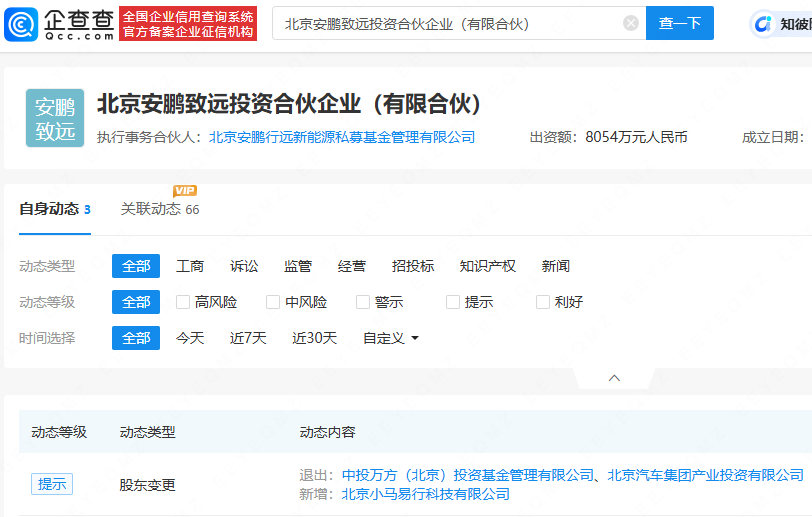Screen dimensions: 812x517
Task: Clear the search box with the X icon
Action: pyautogui.click(x=630, y=23)
